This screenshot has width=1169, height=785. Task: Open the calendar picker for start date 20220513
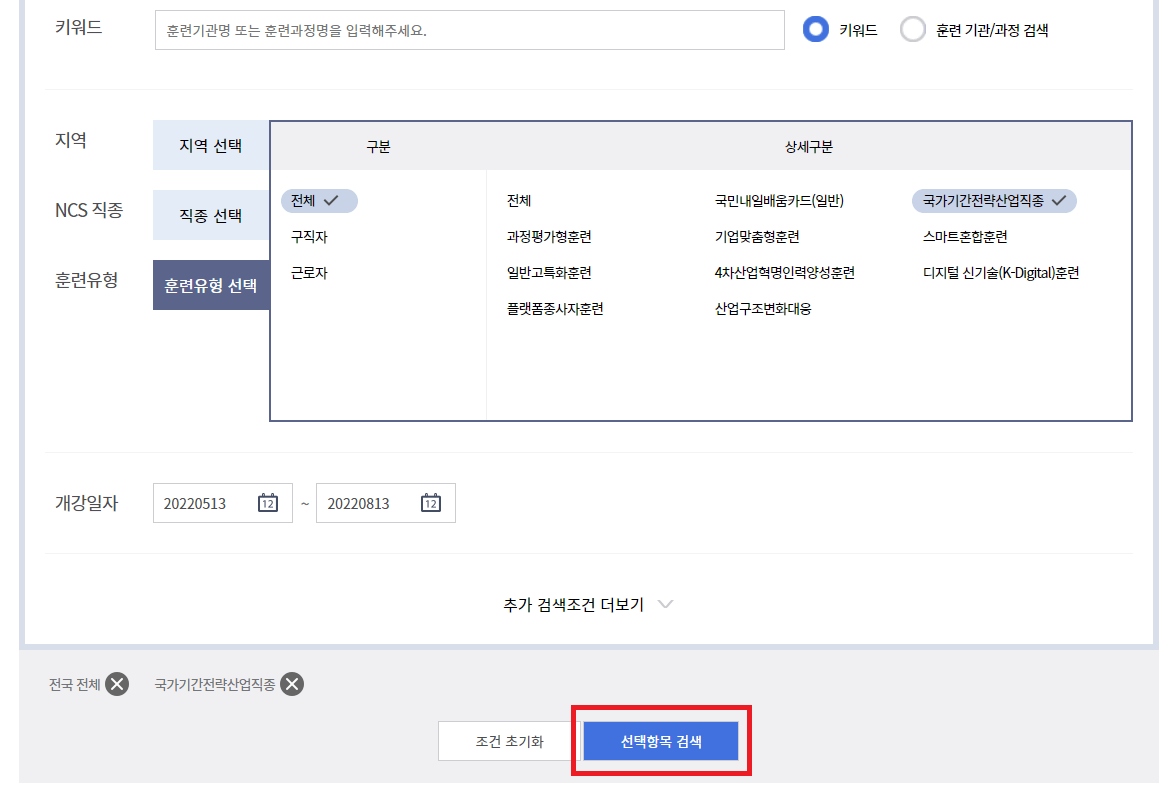coord(268,503)
